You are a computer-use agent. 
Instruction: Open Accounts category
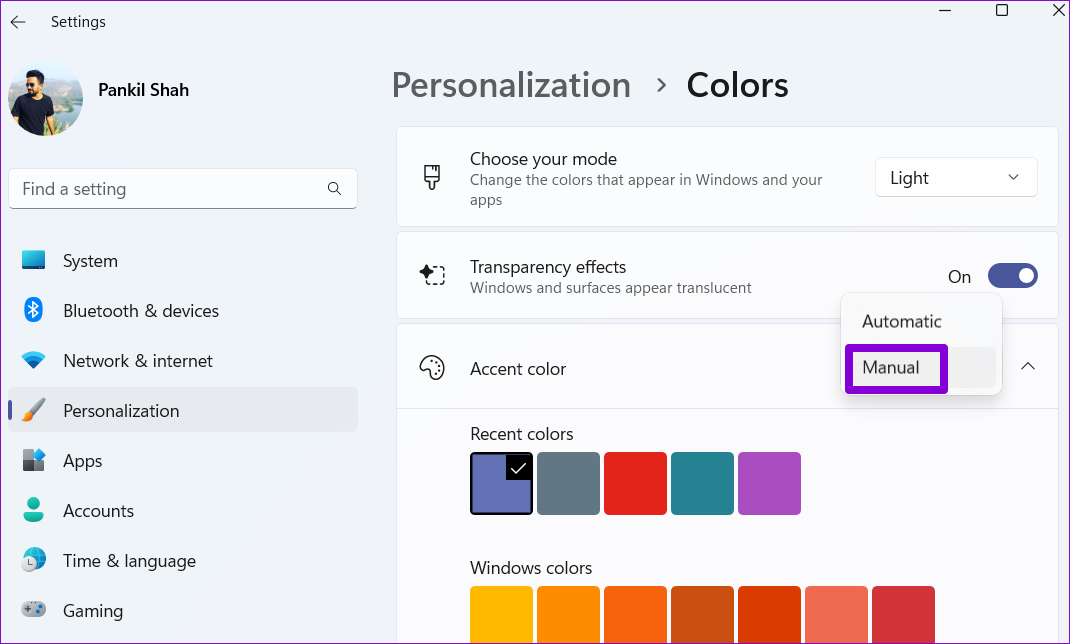pyautogui.click(x=183, y=510)
